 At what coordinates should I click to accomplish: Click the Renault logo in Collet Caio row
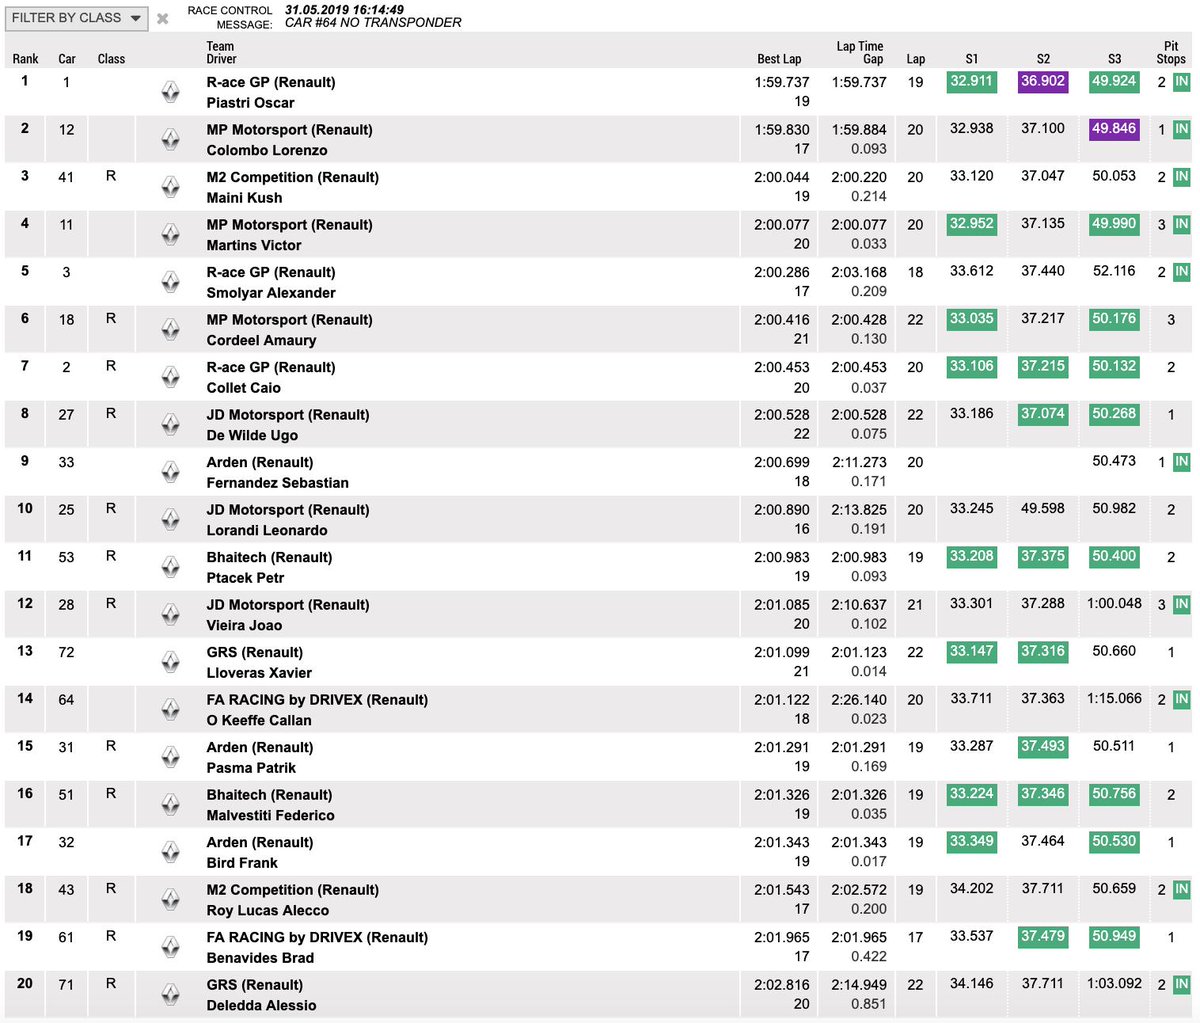[x=171, y=377]
